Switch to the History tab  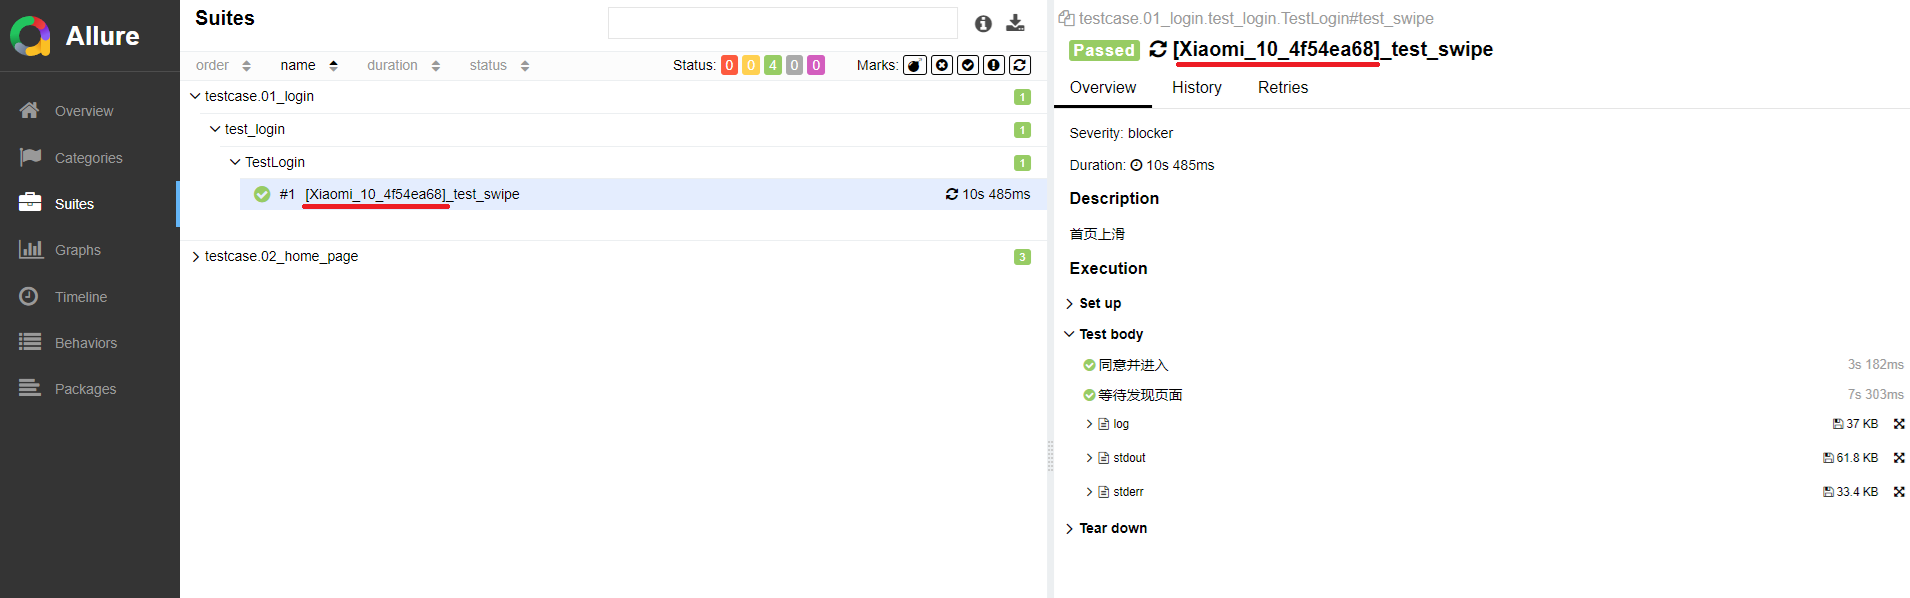[1196, 88]
